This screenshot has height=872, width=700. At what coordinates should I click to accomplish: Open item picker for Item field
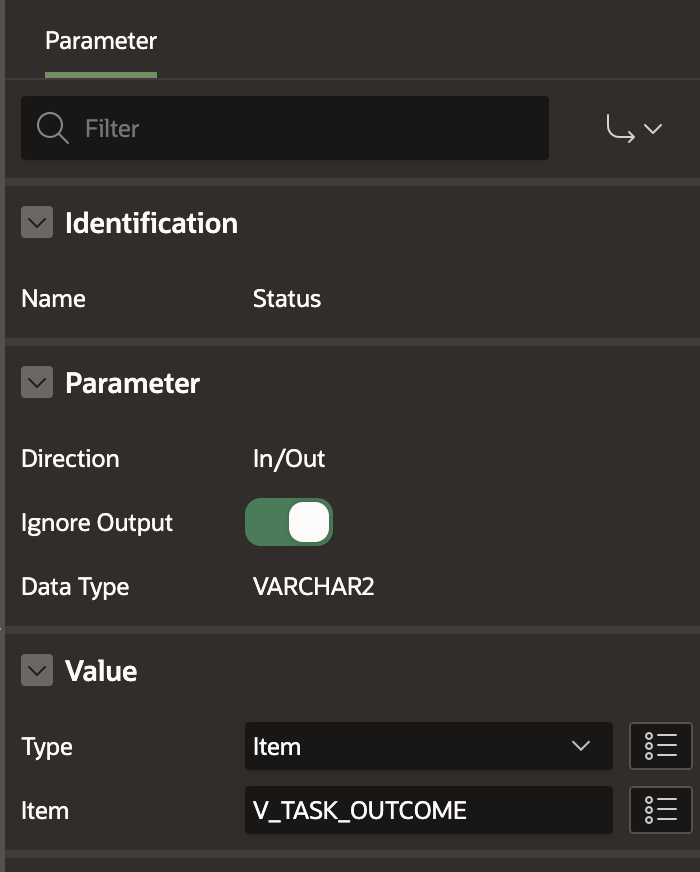(x=660, y=810)
